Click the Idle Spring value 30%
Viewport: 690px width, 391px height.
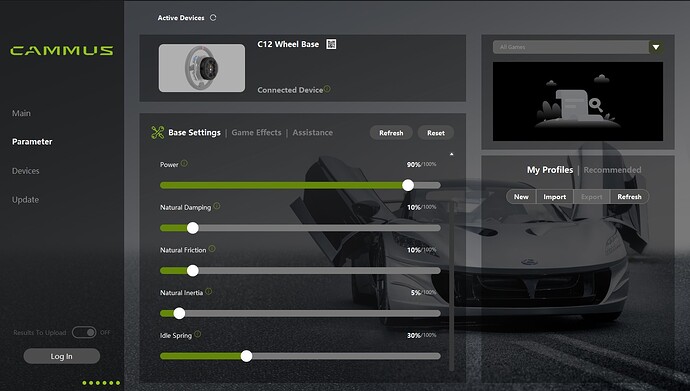point(413,336)
